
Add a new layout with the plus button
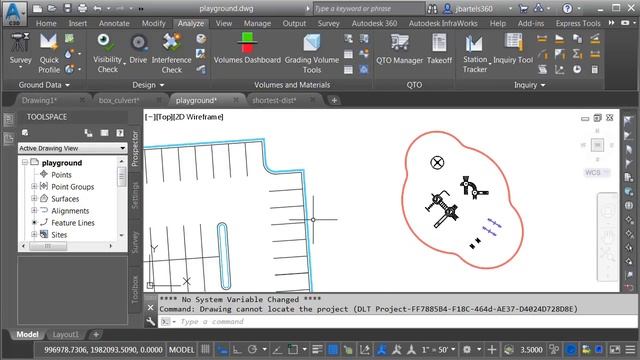click(96, 335)
